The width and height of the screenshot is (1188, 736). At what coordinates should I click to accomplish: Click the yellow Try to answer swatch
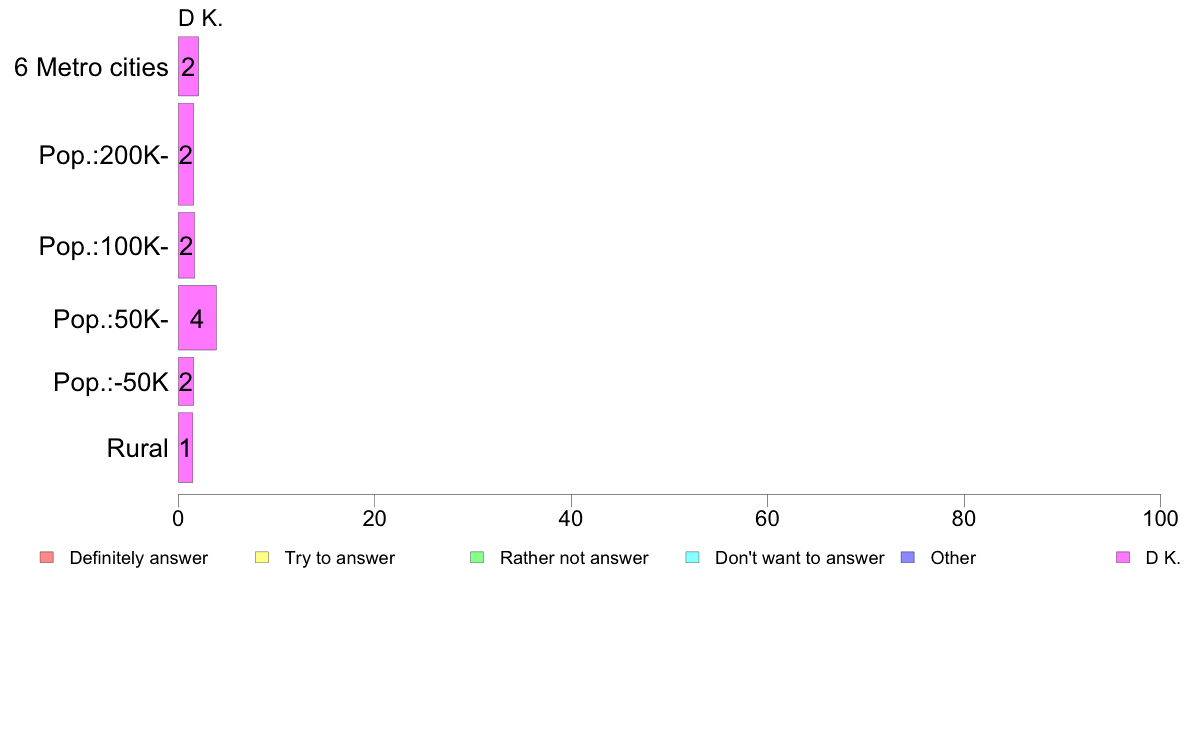[262, 557]
